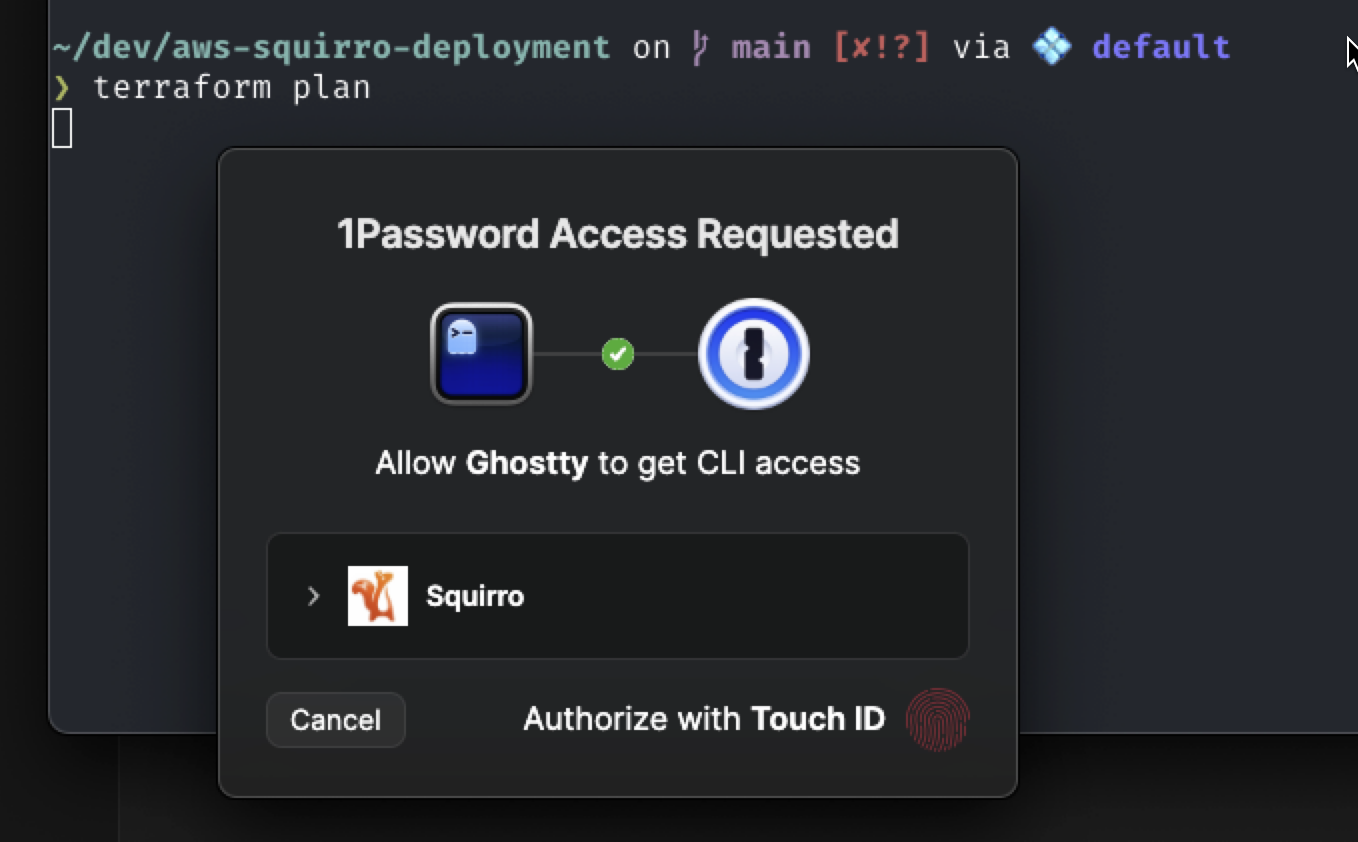Click the main branch name in prompt

[770, 47]
